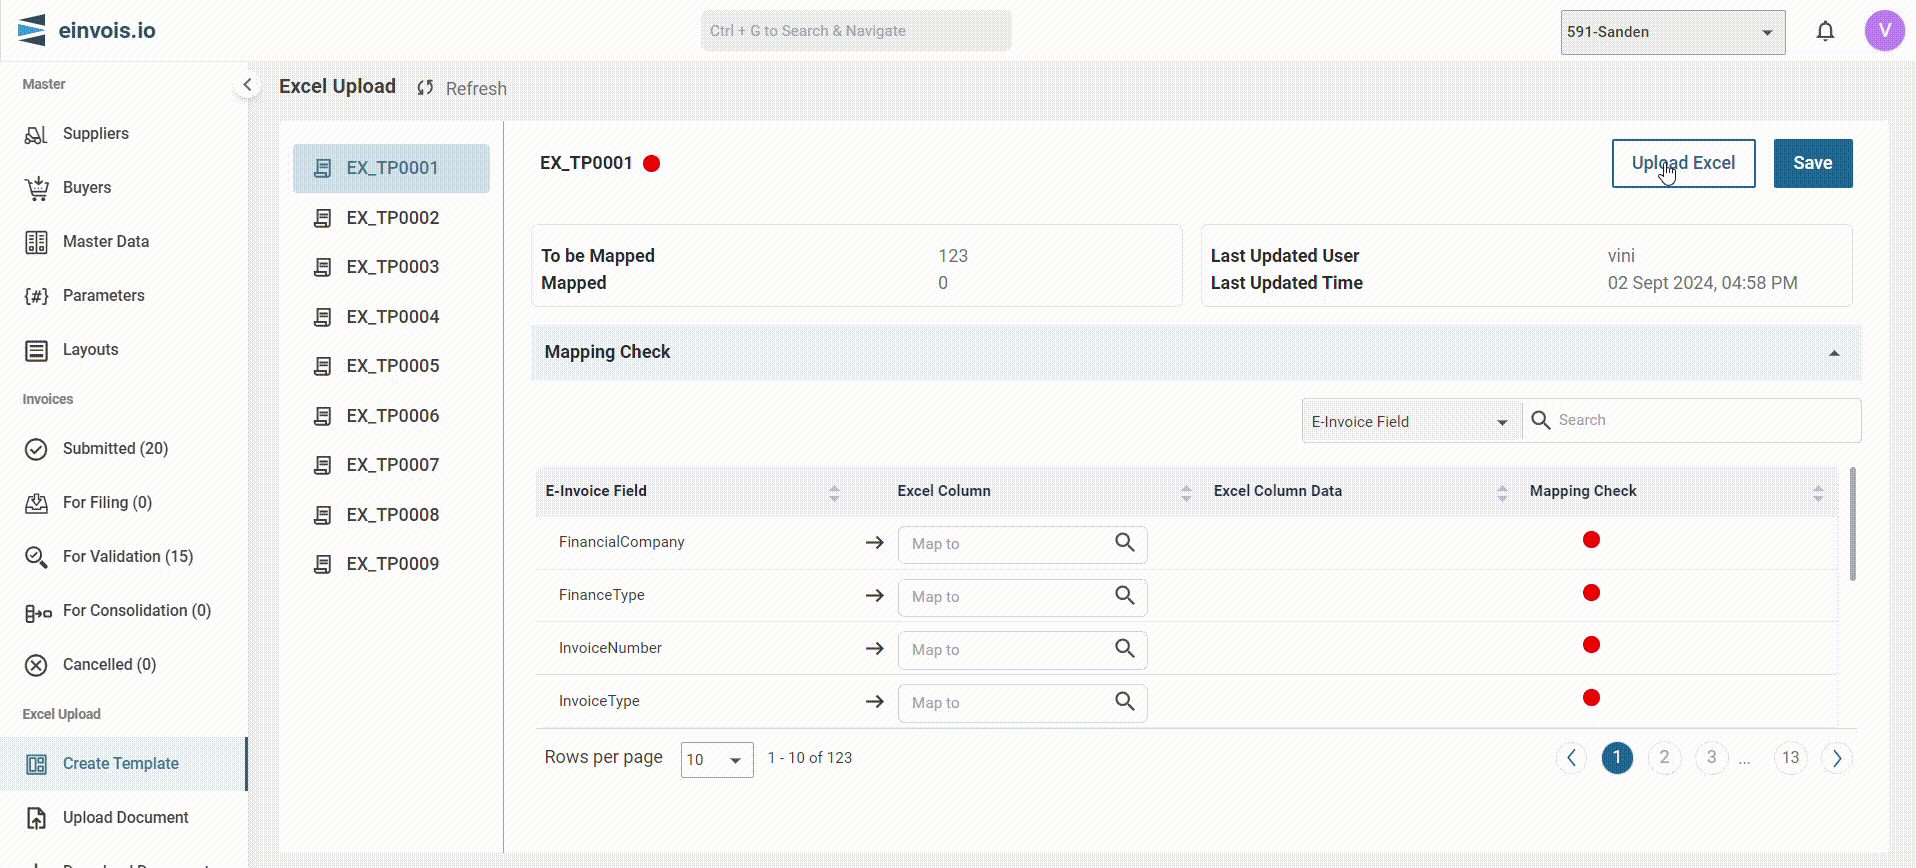Click the search icon in FinanceType Map to field
Image resolution: width=1916 pixels, height=868 pixels.
point(1125,595)
